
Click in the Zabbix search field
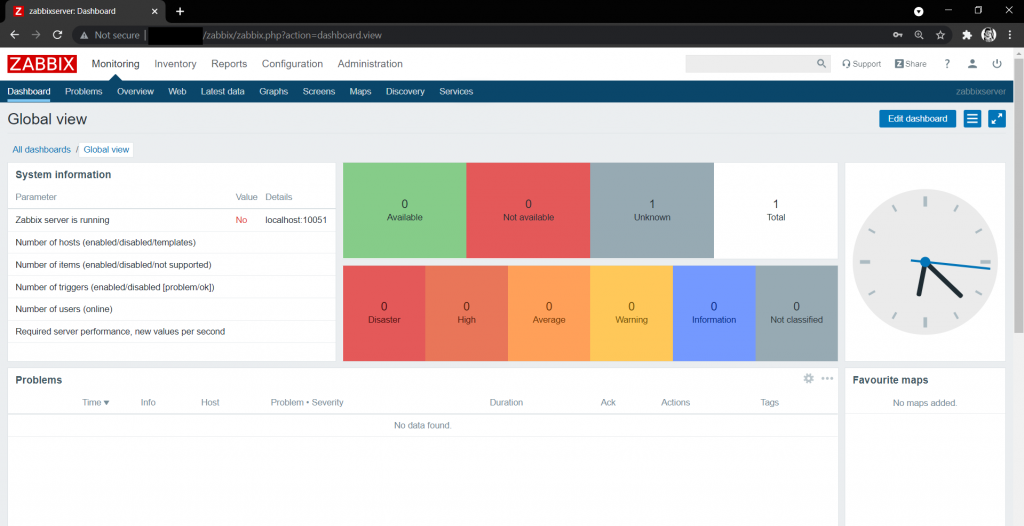(x=750, y=64)
